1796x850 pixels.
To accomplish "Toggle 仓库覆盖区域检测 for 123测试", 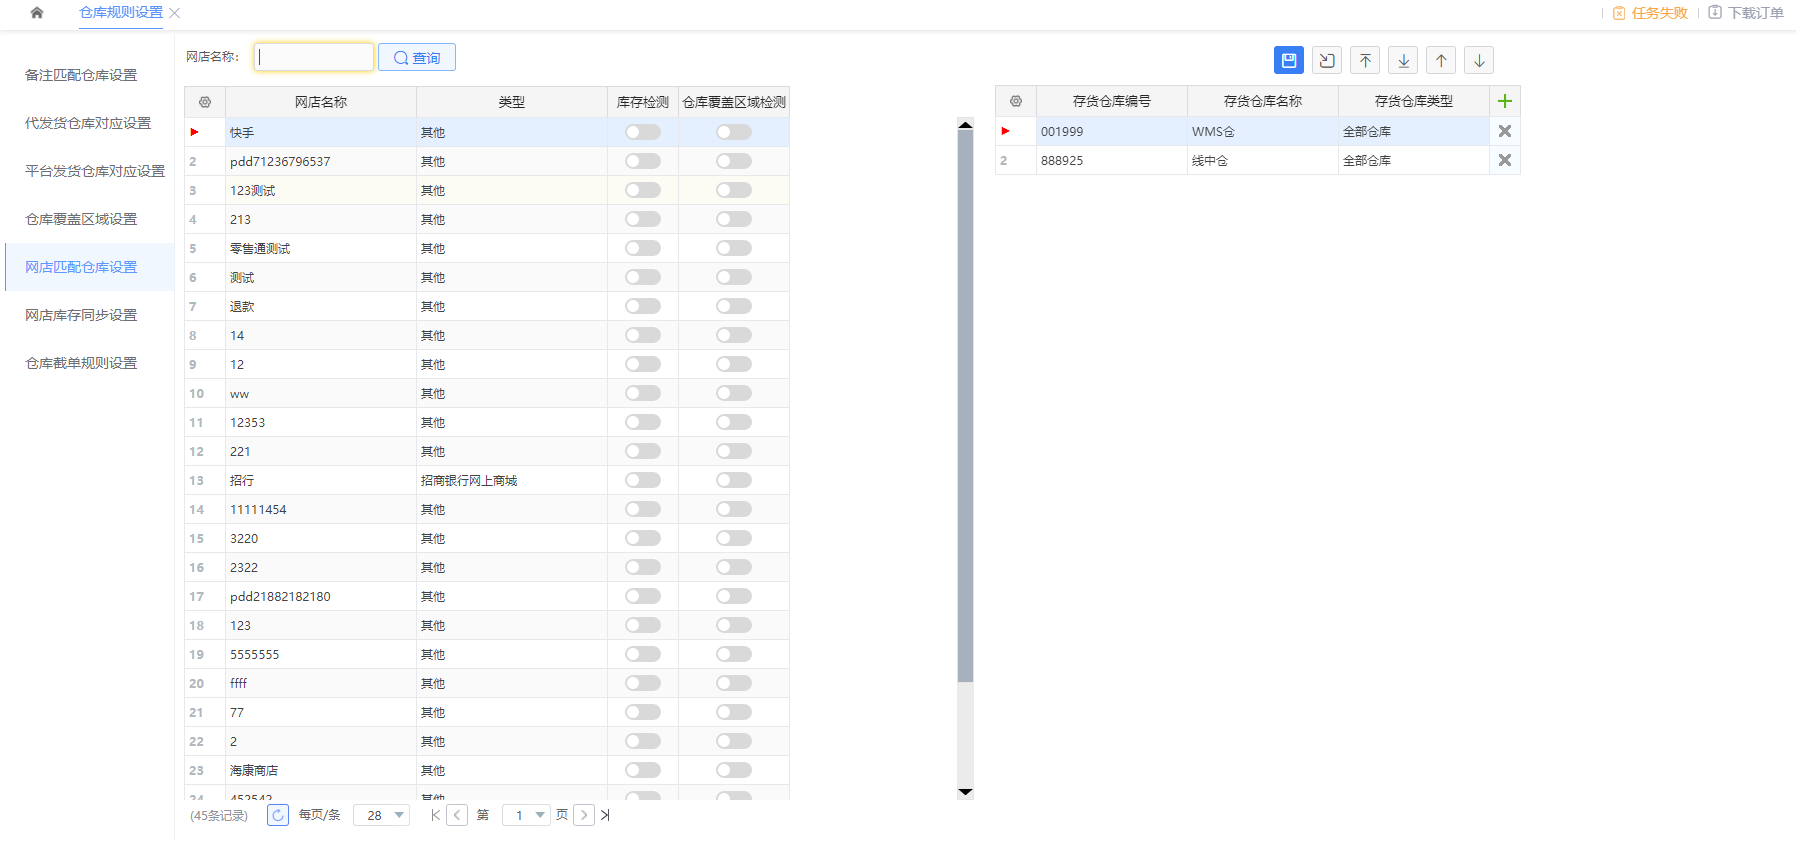I will pyautogui.click(x=734, y=190).
